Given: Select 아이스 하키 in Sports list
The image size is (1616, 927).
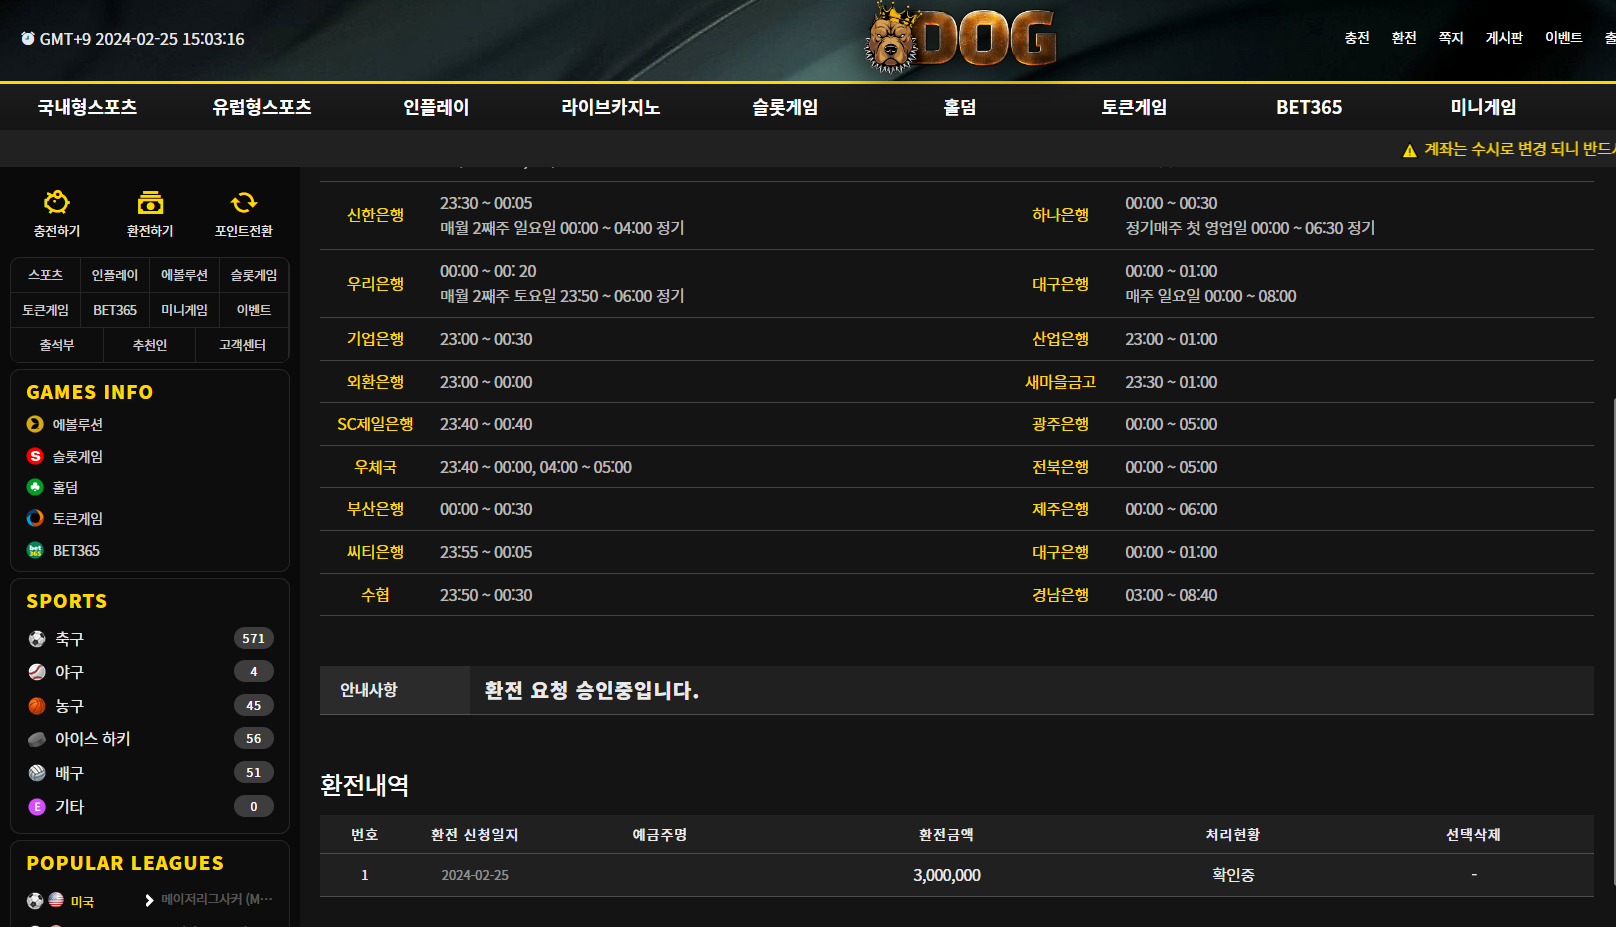Looking at the screenshot, I should point(92,739).
